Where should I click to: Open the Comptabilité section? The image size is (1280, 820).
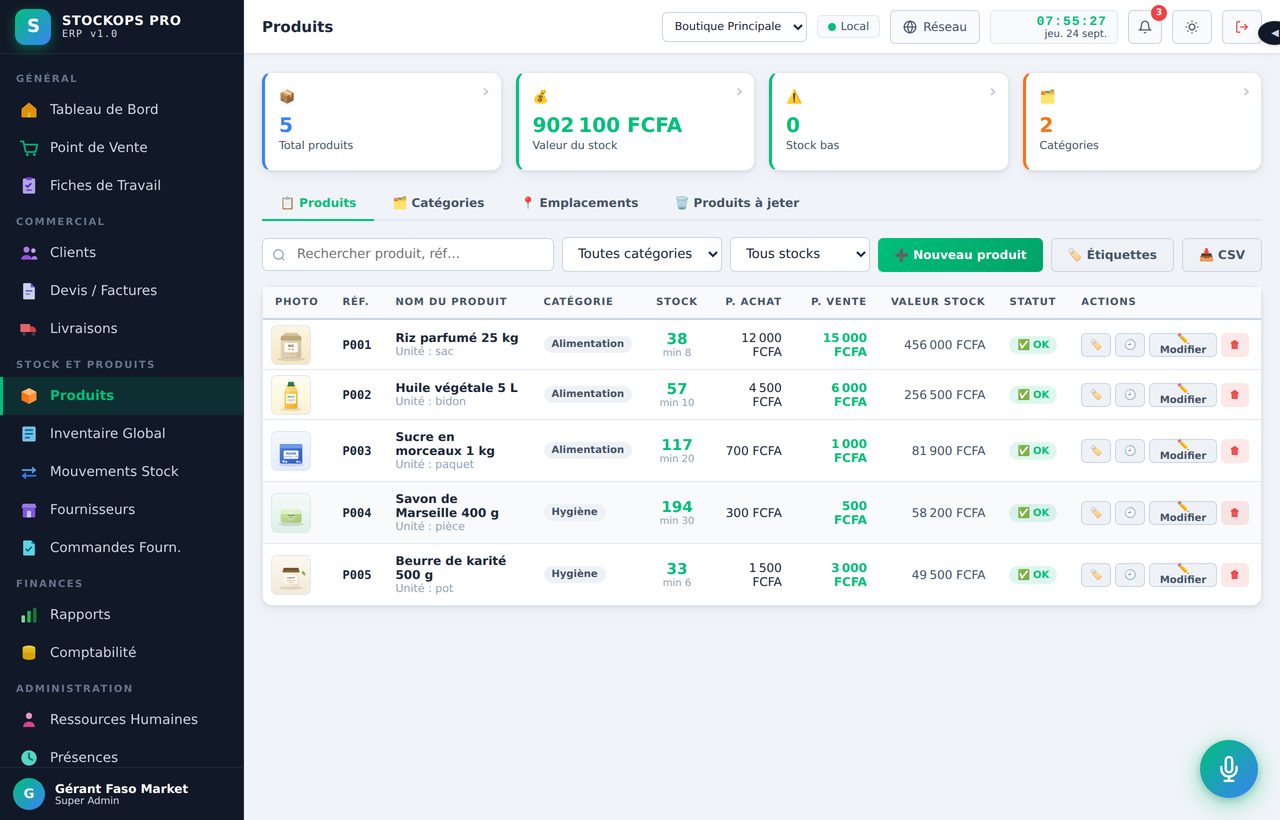[x=122, y=653]
